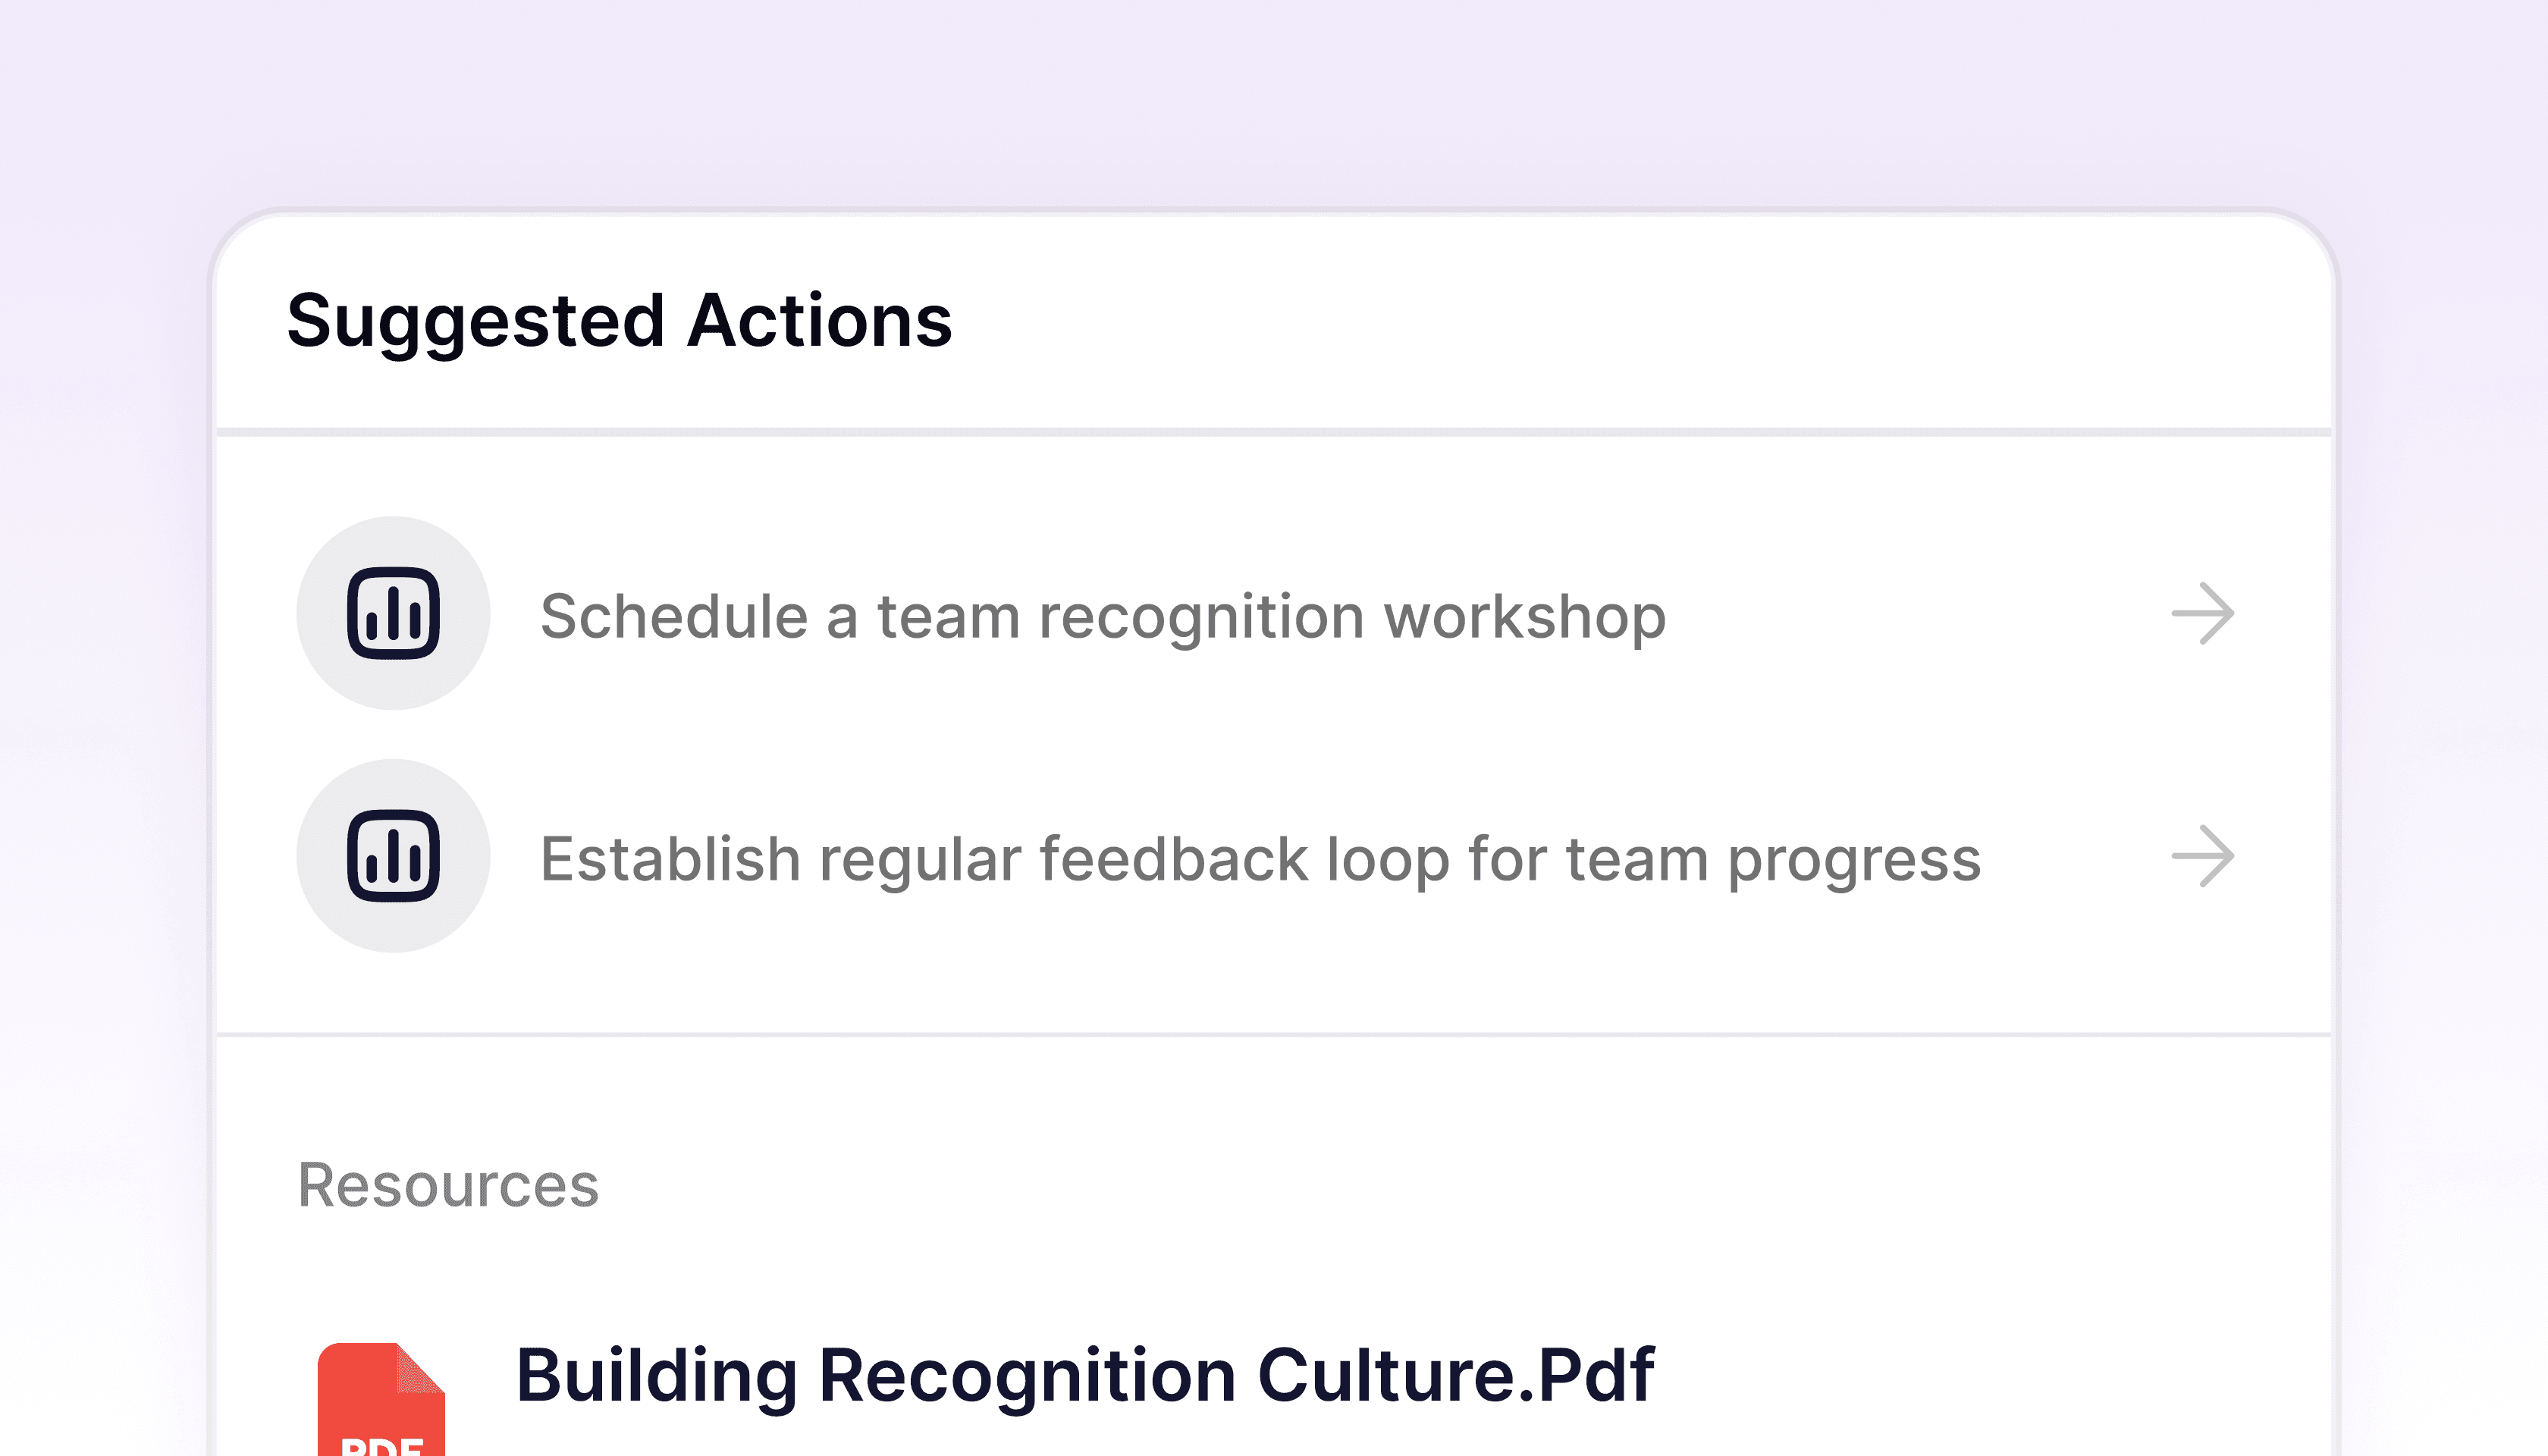
Task: Click chart icon beside Establish feedback loop
Action: pyautogui.click(x=393, y=856)
